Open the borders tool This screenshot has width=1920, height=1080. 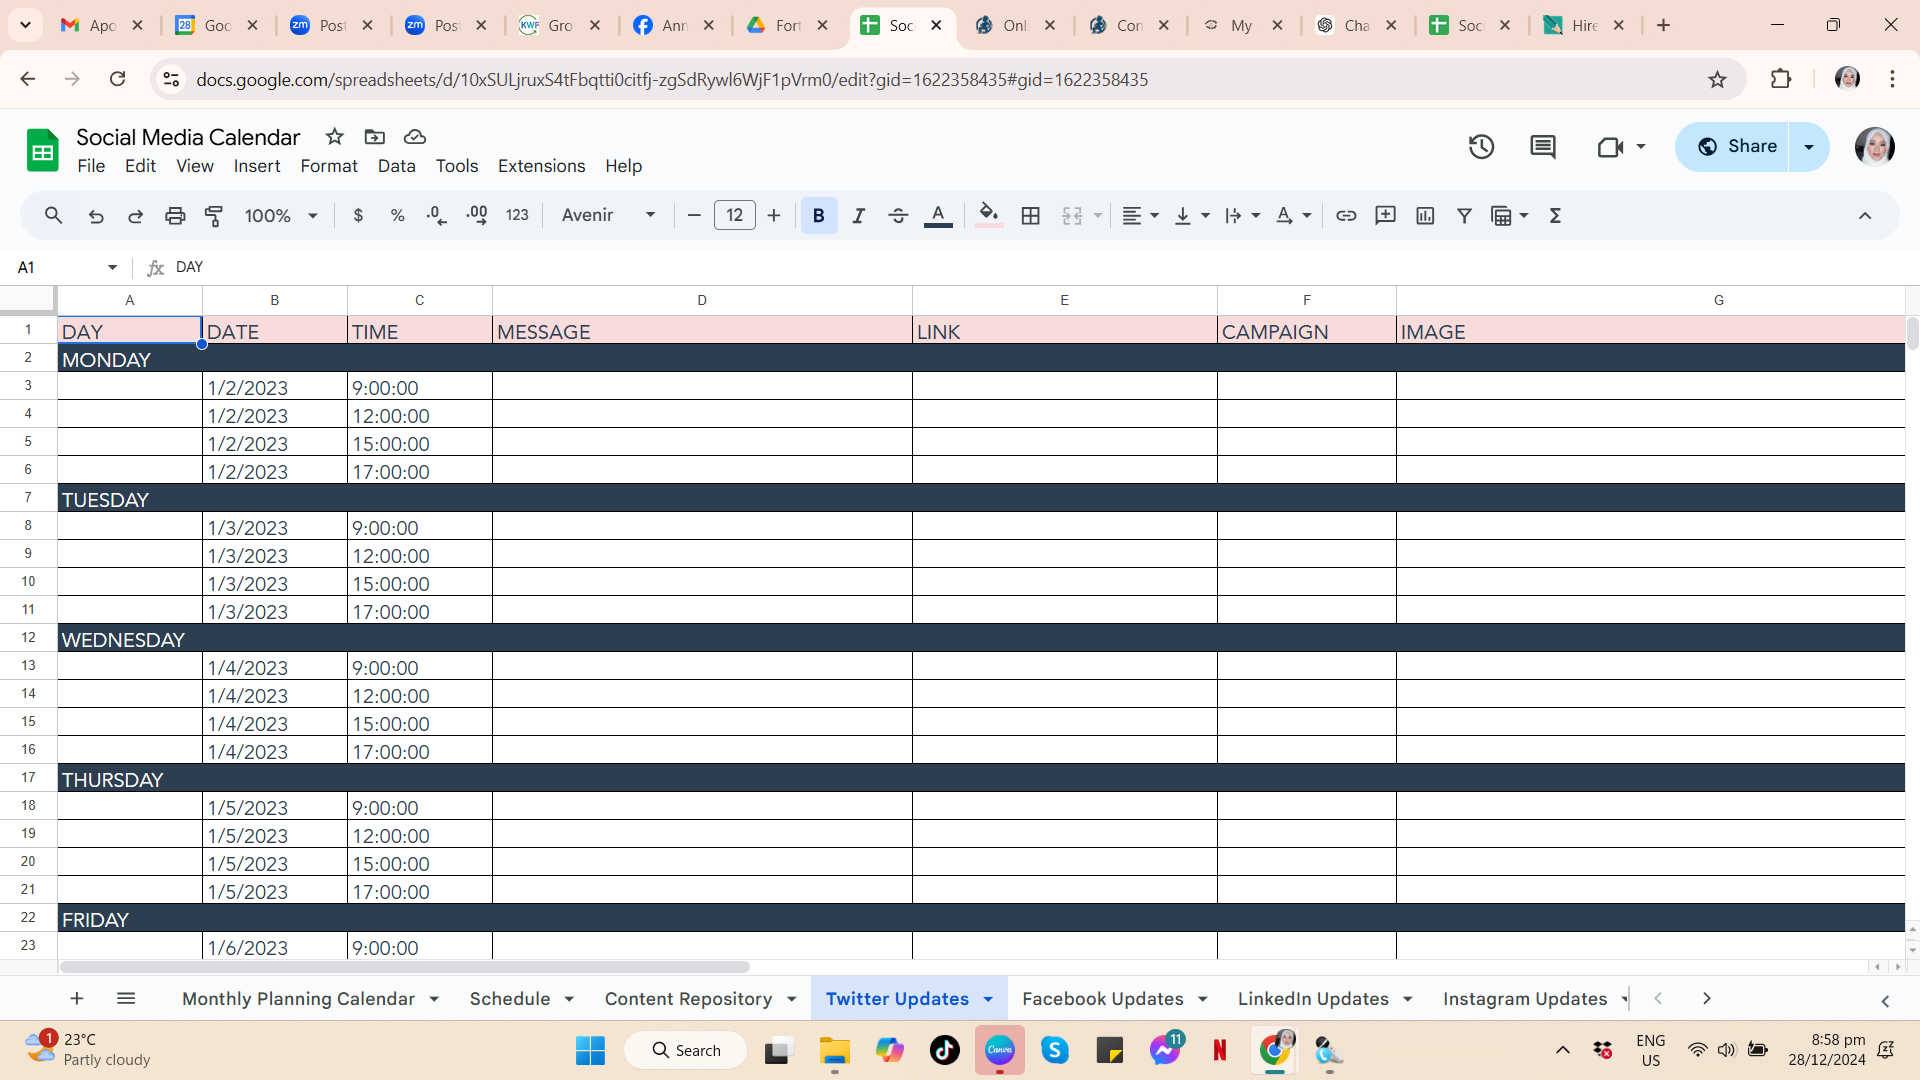1030,215
